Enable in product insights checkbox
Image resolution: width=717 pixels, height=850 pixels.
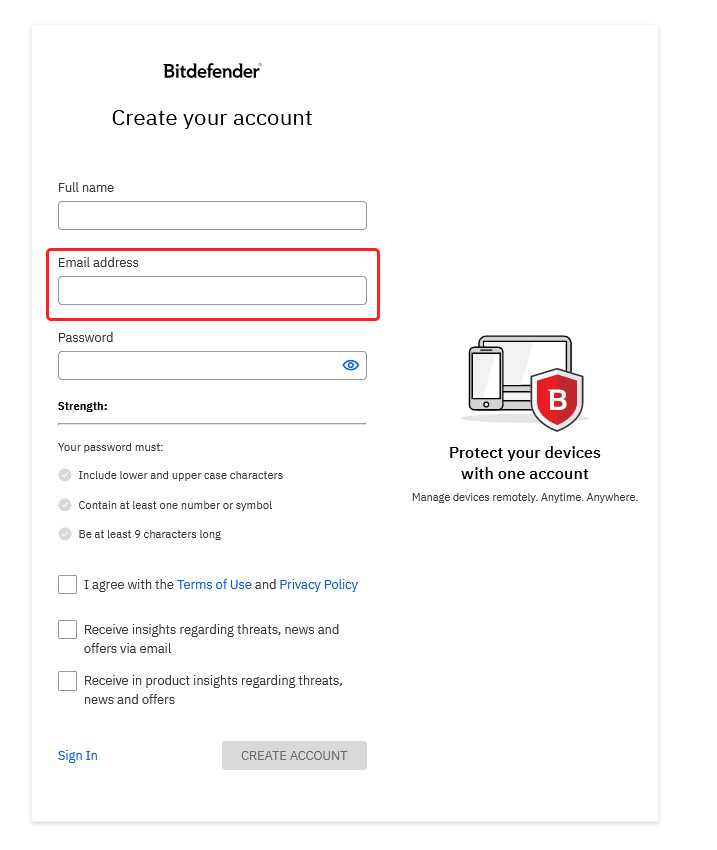[x=67, y=680]
